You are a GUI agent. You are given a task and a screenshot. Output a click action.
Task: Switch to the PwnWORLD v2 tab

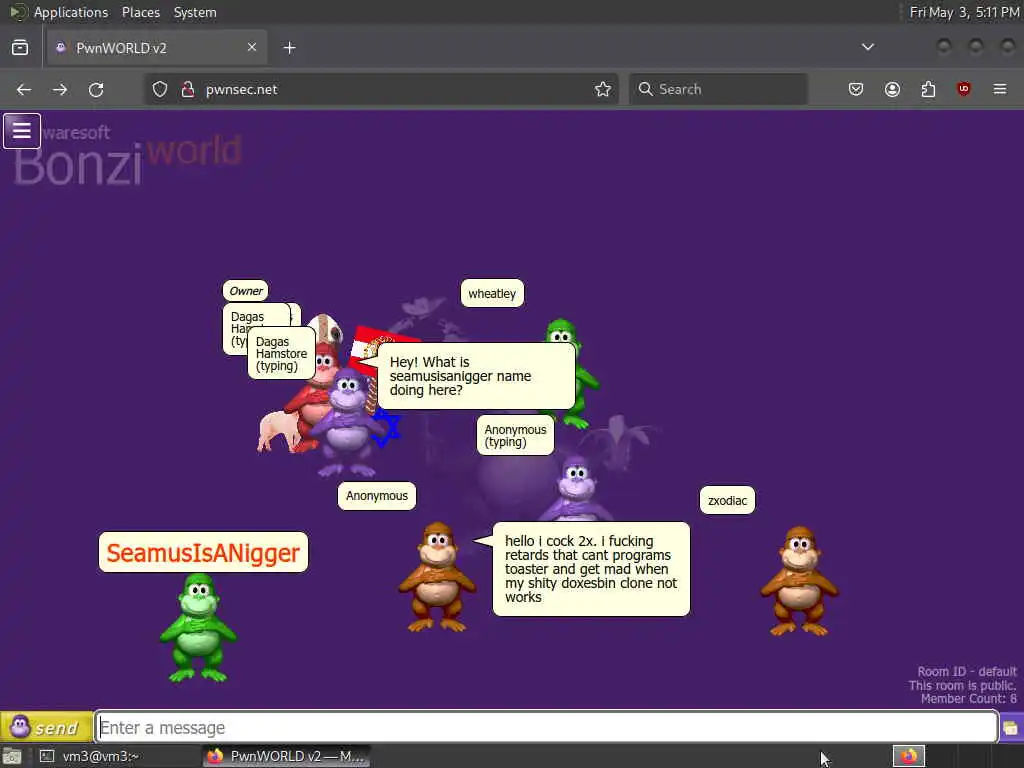(x=157, y=48)
